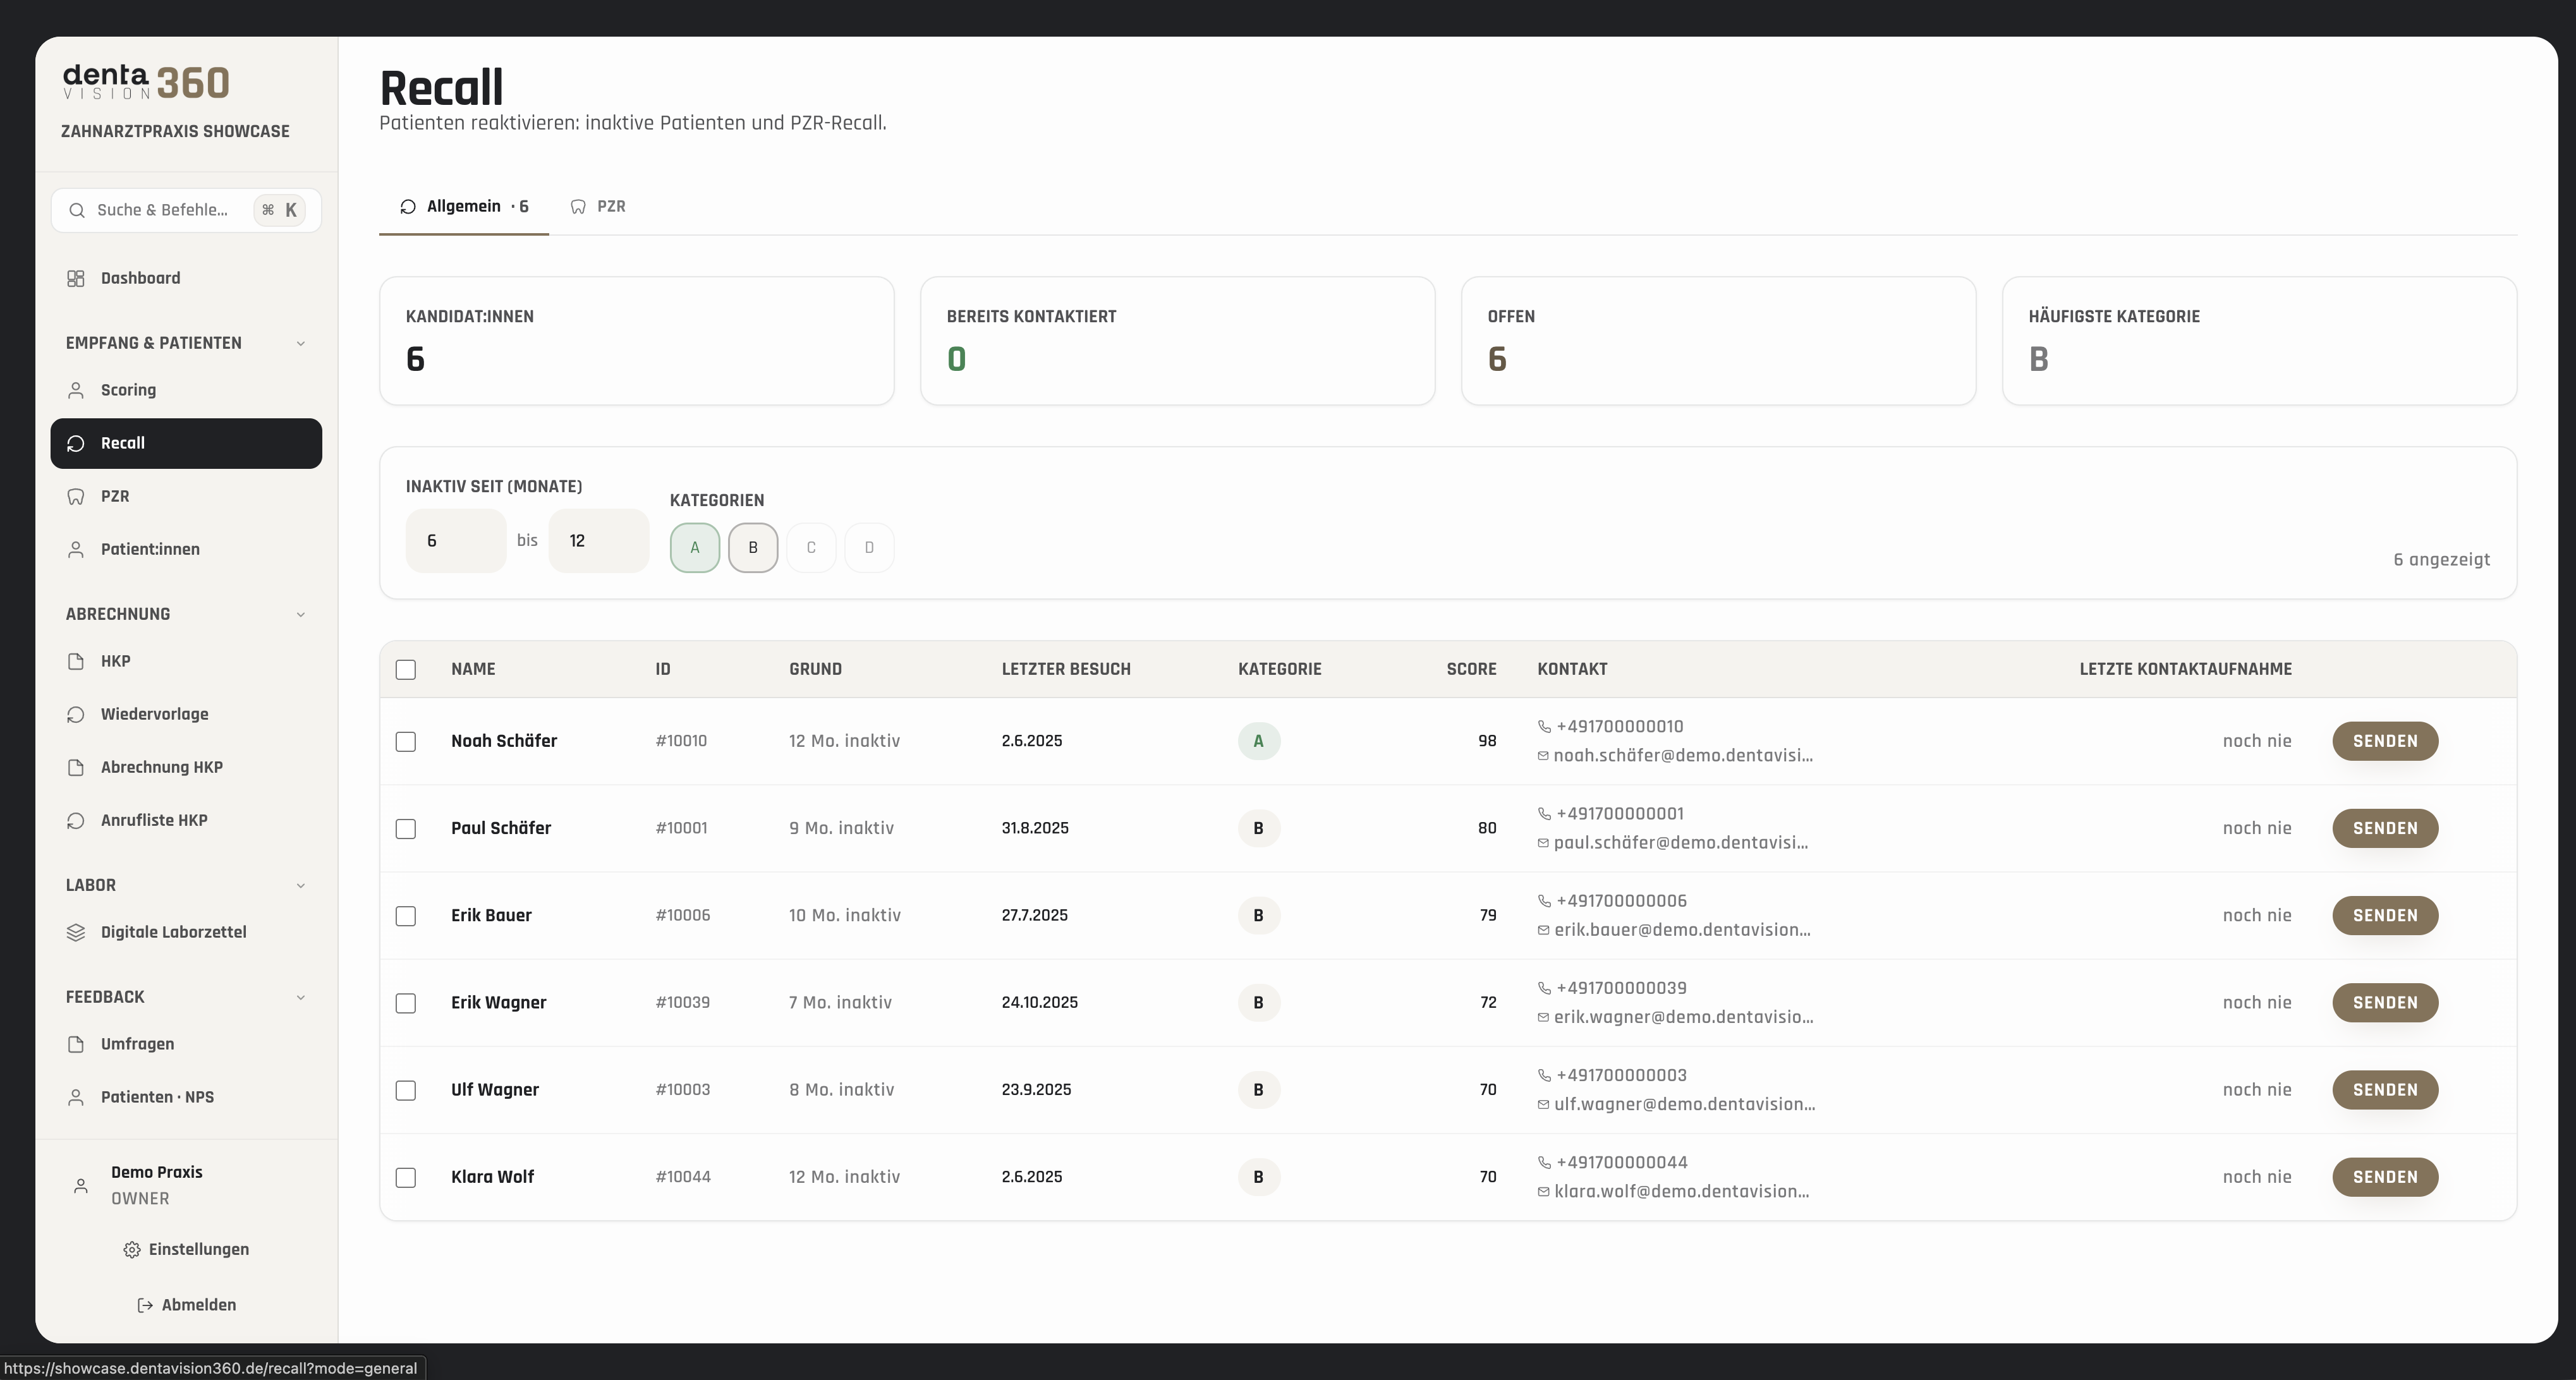Open the Digitale Laborzettel layers icon

tap(76, 932)
